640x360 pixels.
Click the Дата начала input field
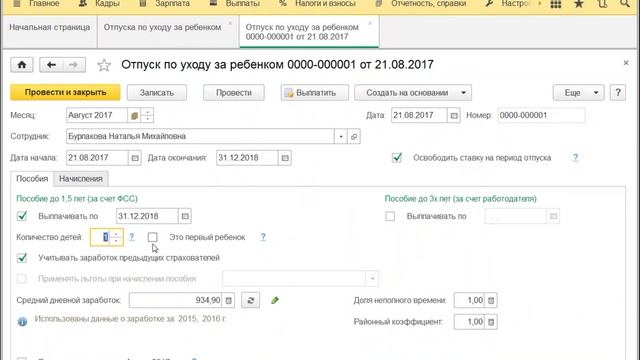coord(97,158)
